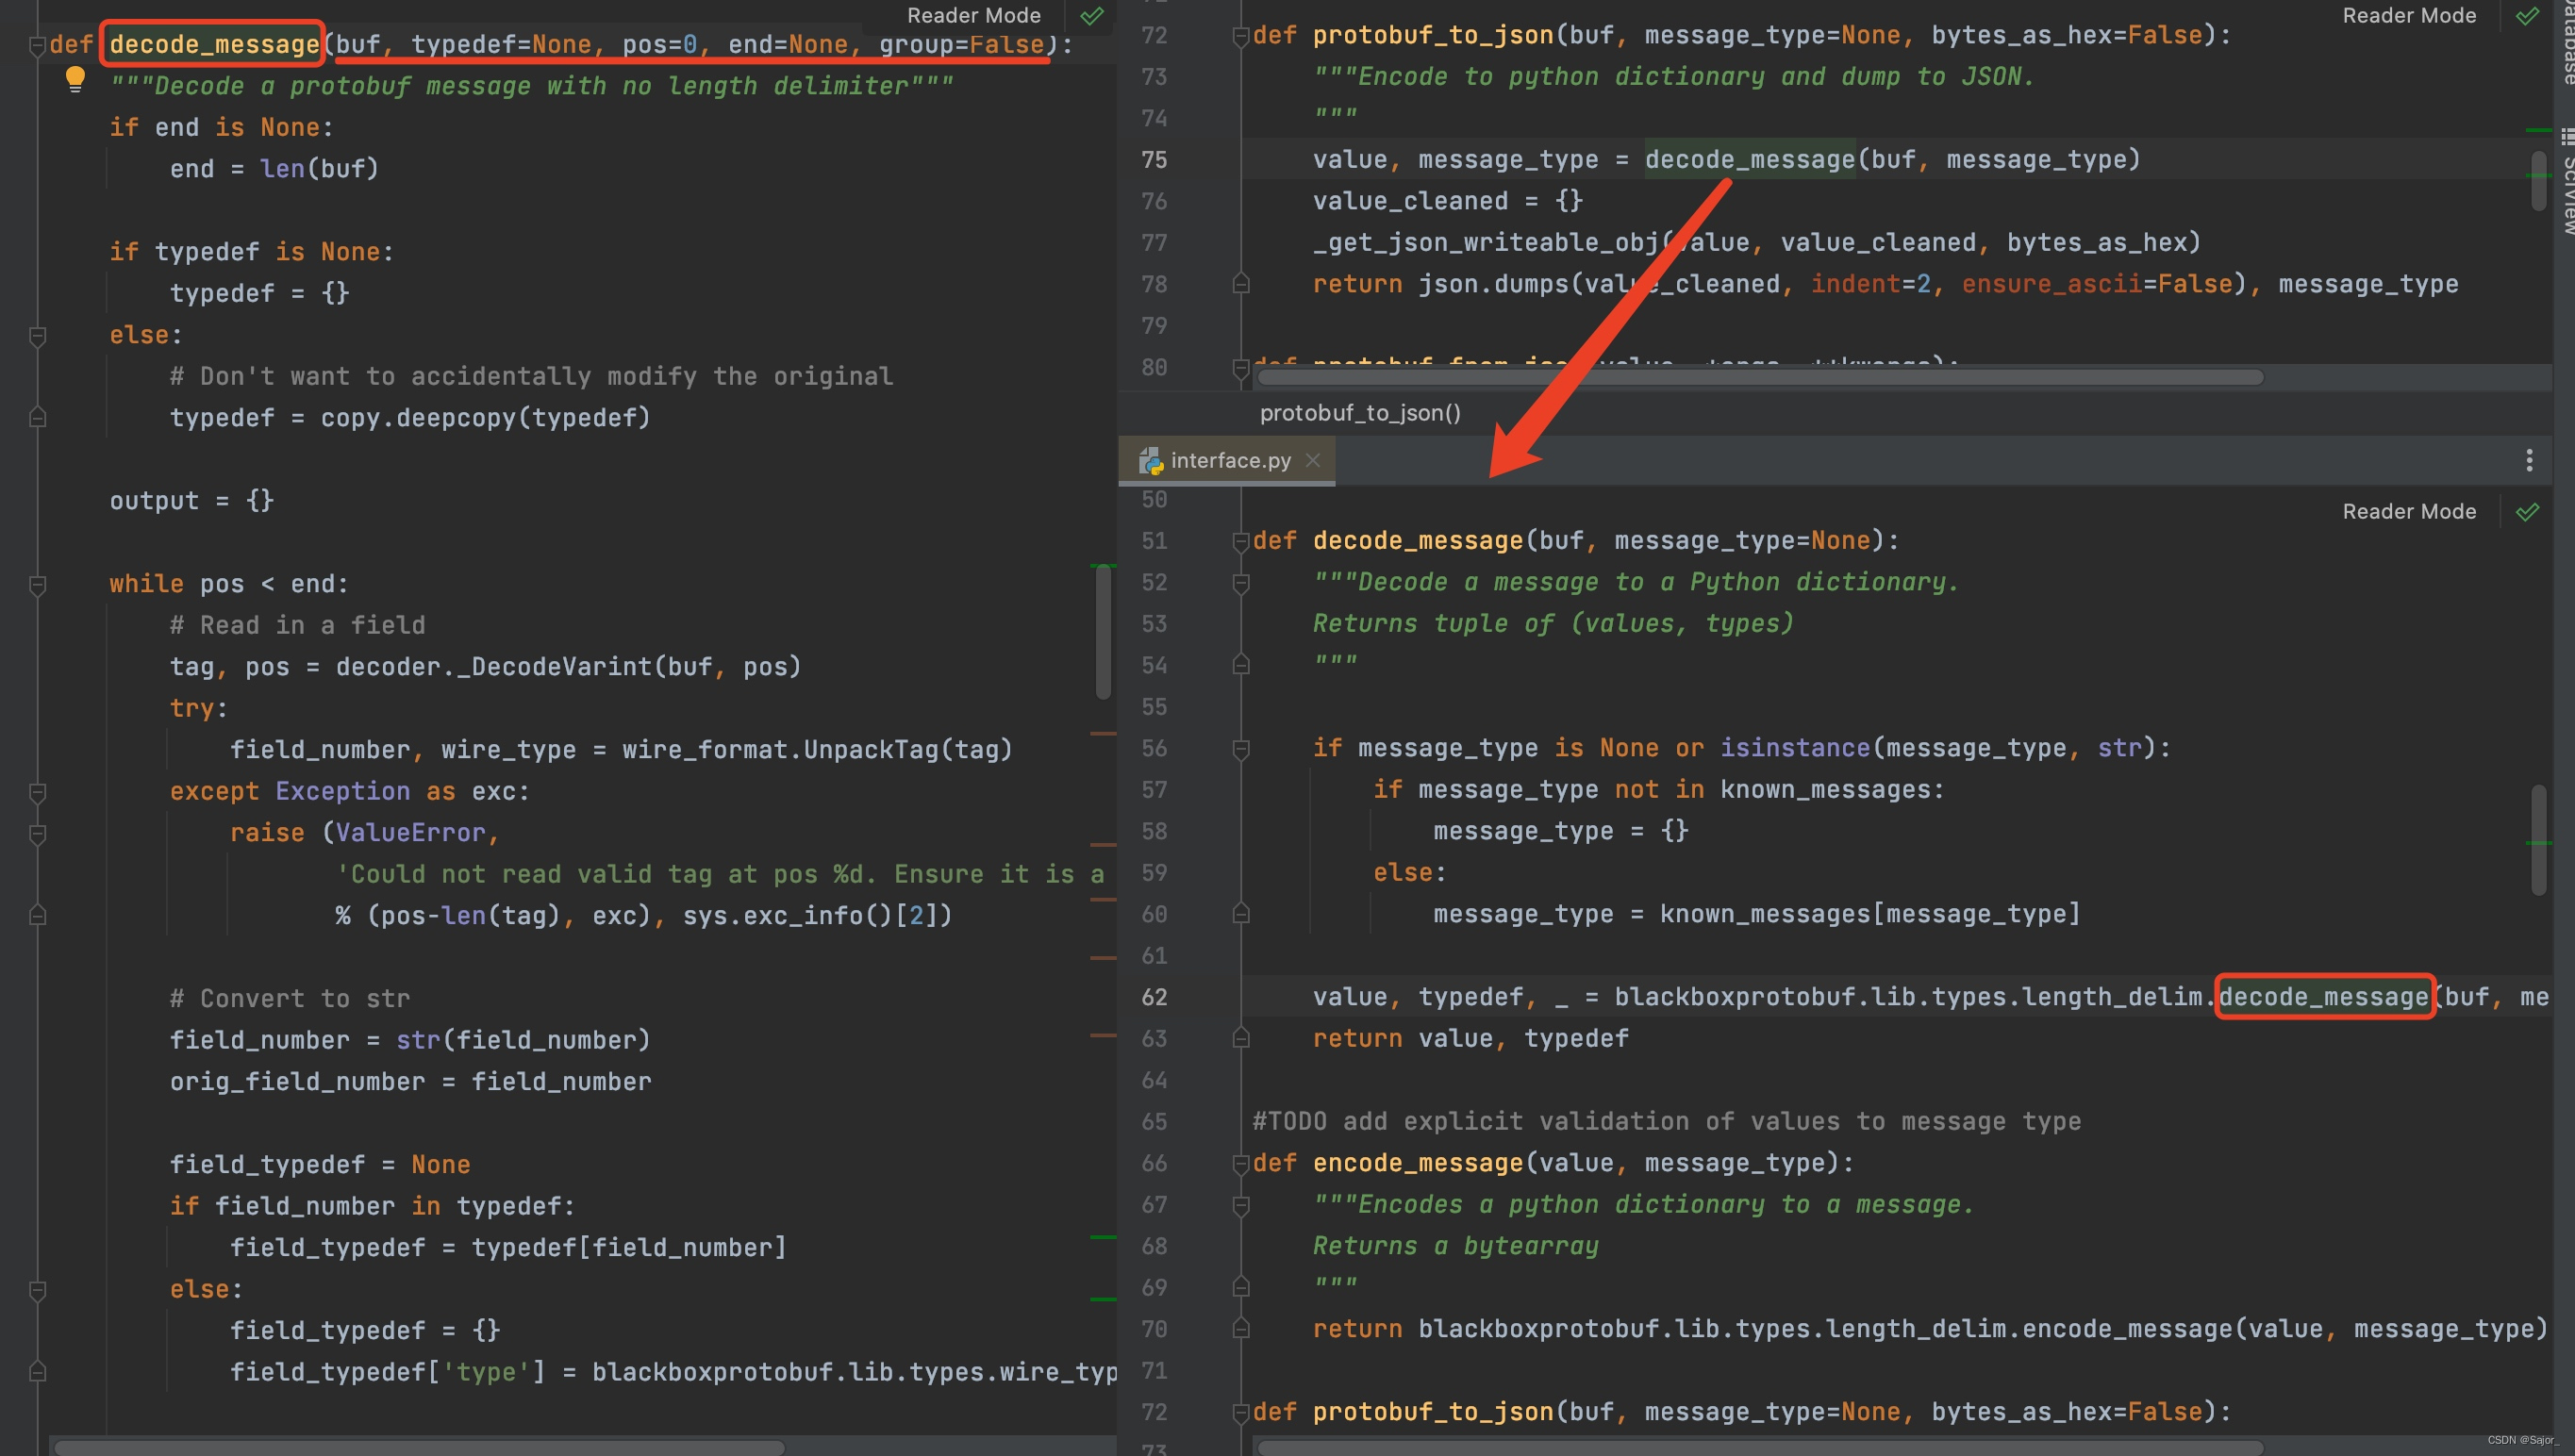2575x1456 pixels.
Task: Collapse the docstring fold at line 52
Action: 1241,582
